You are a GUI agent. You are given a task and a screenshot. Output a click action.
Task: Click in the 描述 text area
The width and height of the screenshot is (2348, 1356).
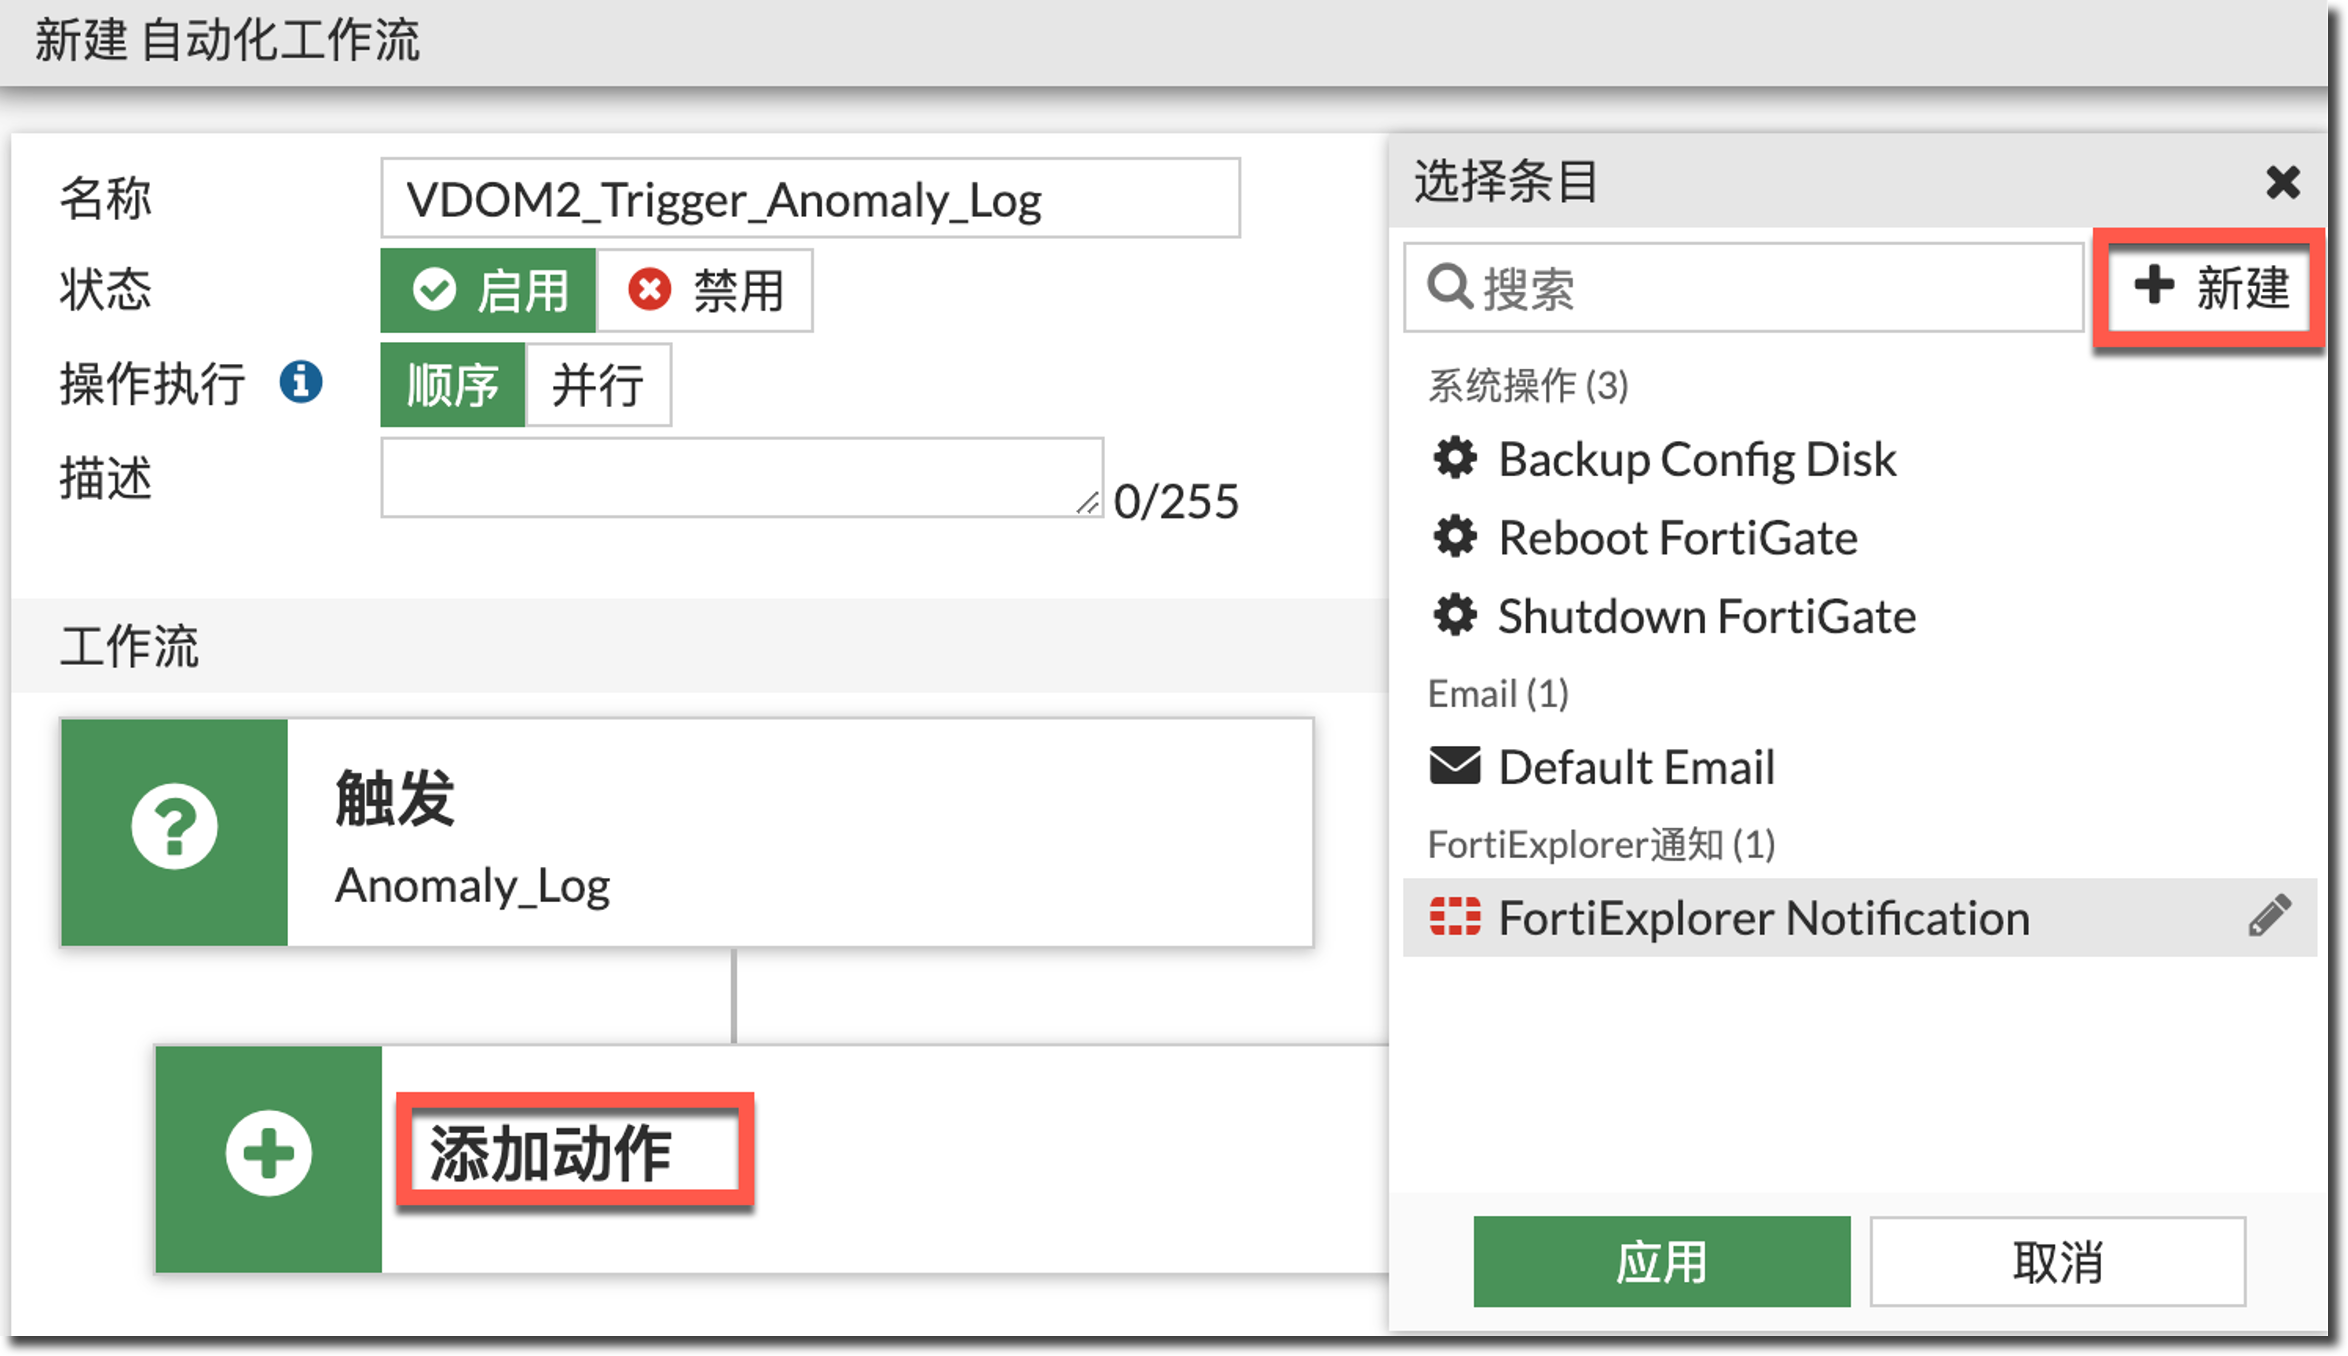[x=741, y=477]
